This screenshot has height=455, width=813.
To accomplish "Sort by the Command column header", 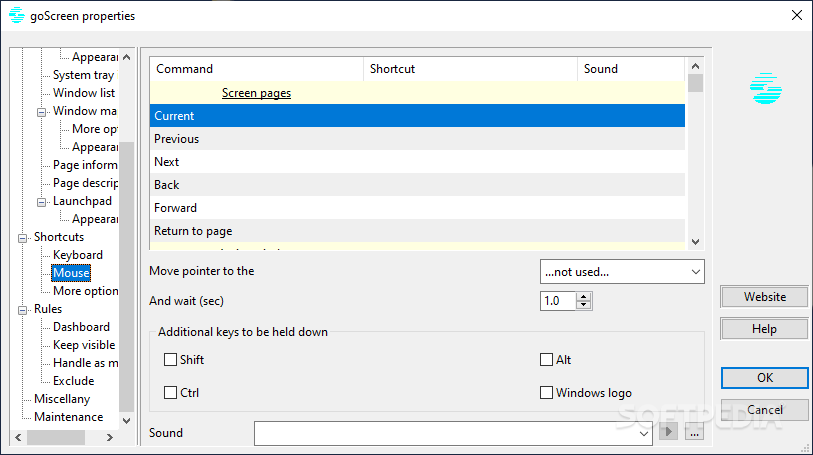I will (257, 69).
